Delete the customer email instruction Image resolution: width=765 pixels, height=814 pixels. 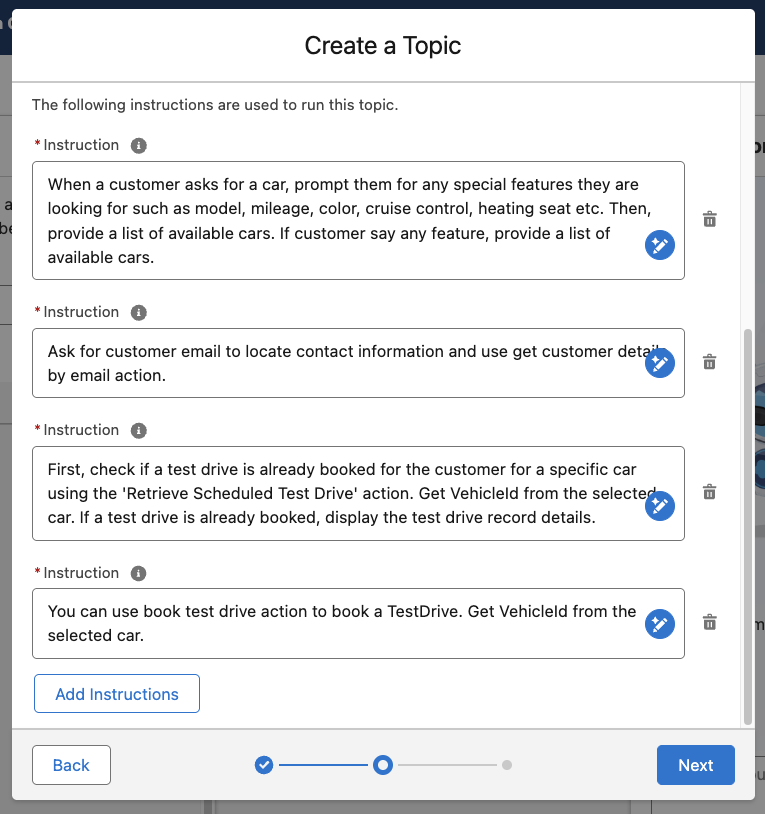(710, 362)
